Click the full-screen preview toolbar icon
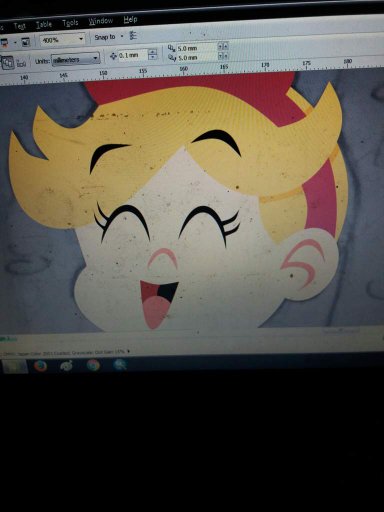 pos(25,42)
